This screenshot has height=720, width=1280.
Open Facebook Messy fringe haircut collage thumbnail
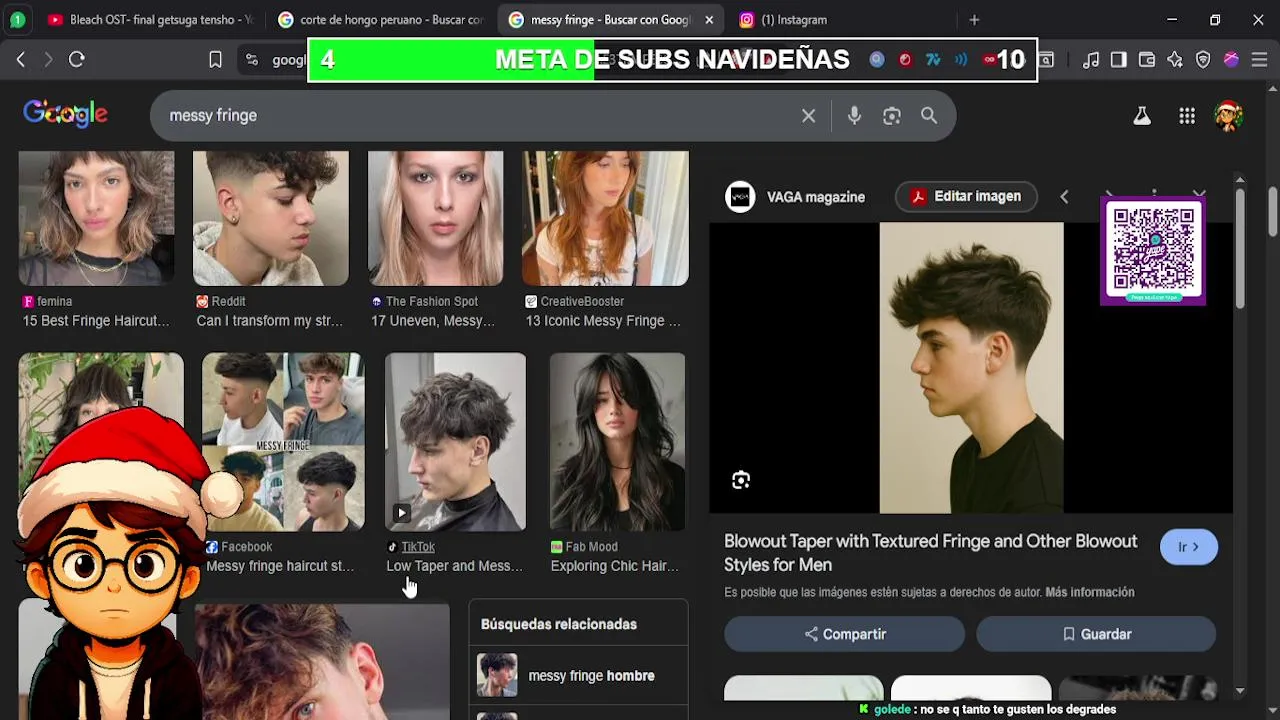tap(283, 442)
